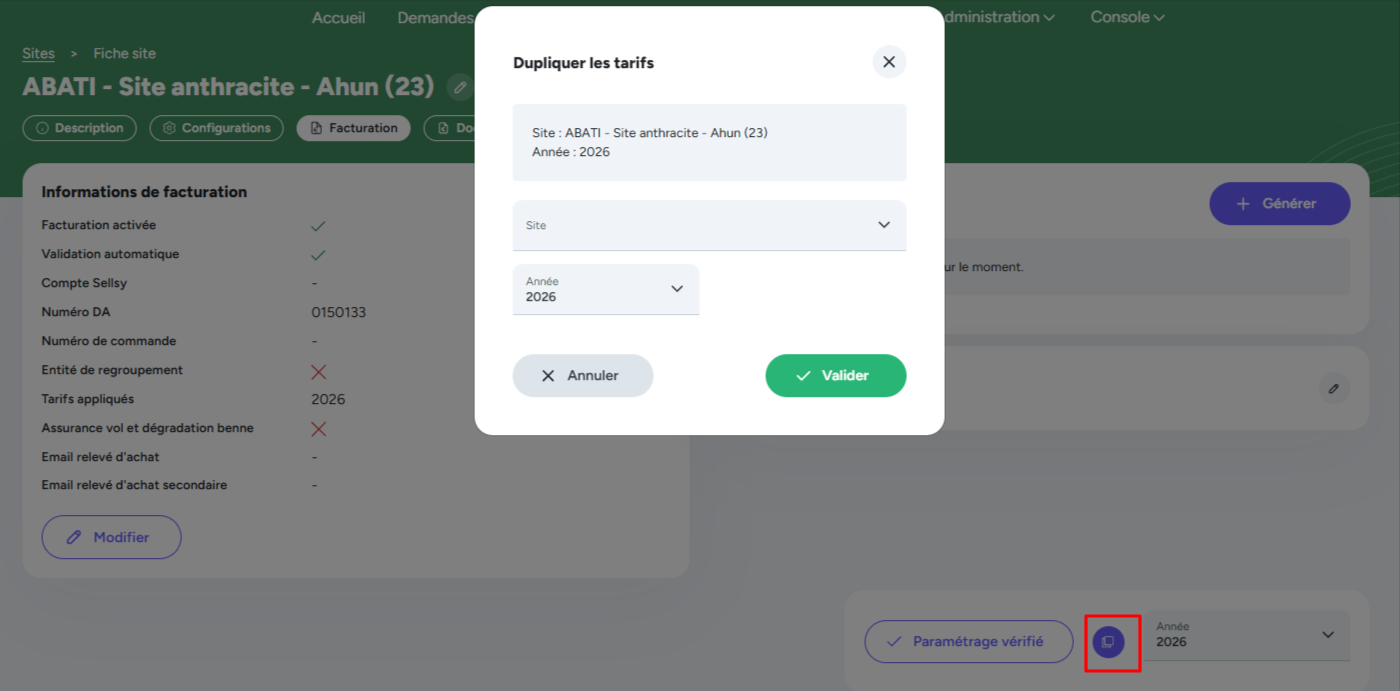Click the Générer button
Screen dimensions: 1400x691
1279,204
